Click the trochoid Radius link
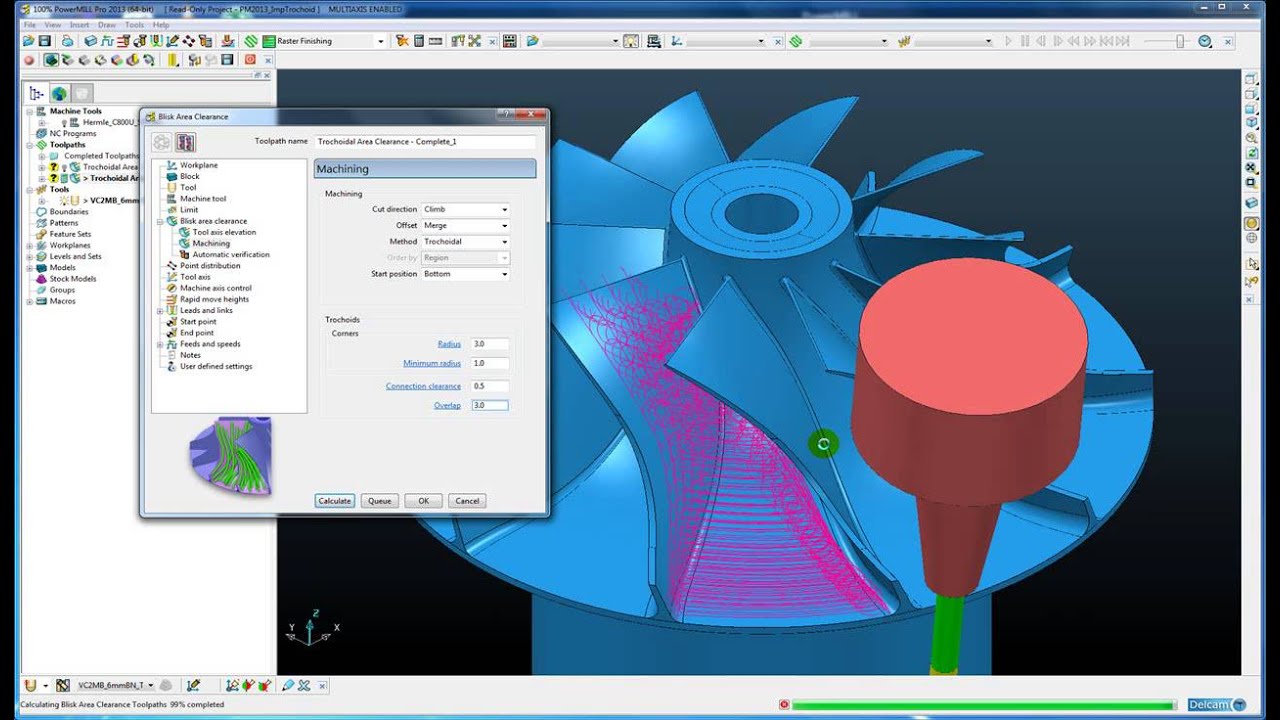Viewport: 1280px width, 720px height. tap(449, 344)
